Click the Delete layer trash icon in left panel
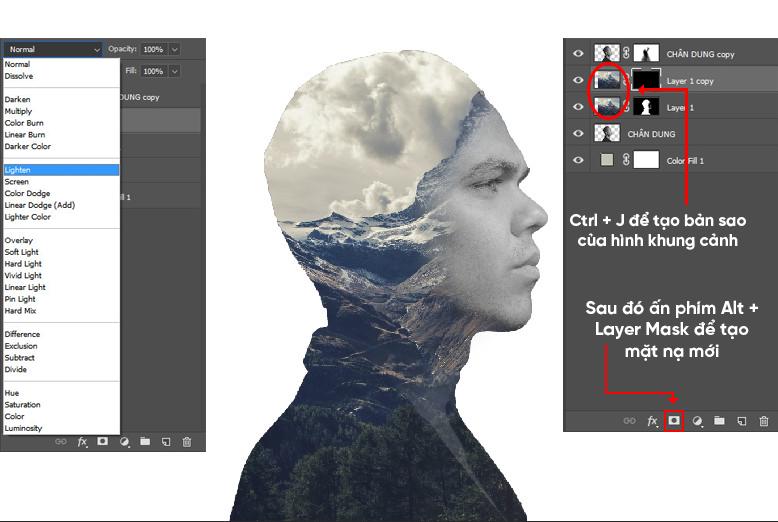This screenshot has height=522, width=778. [187, 442]
